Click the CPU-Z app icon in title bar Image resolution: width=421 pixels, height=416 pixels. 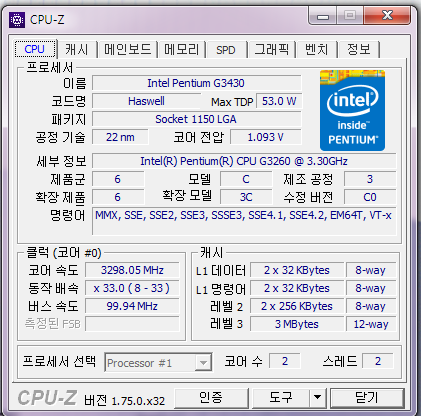(17, 20)
